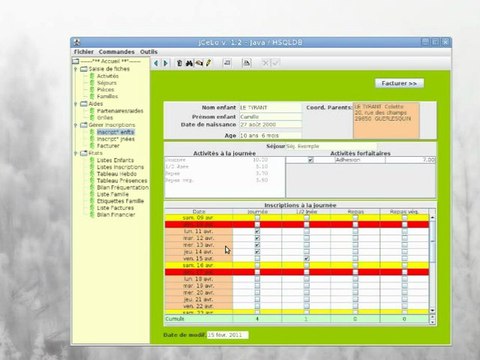Open the Bilan Fréquentation report
The height and width of the screenshot is (360, 480).
123,188
